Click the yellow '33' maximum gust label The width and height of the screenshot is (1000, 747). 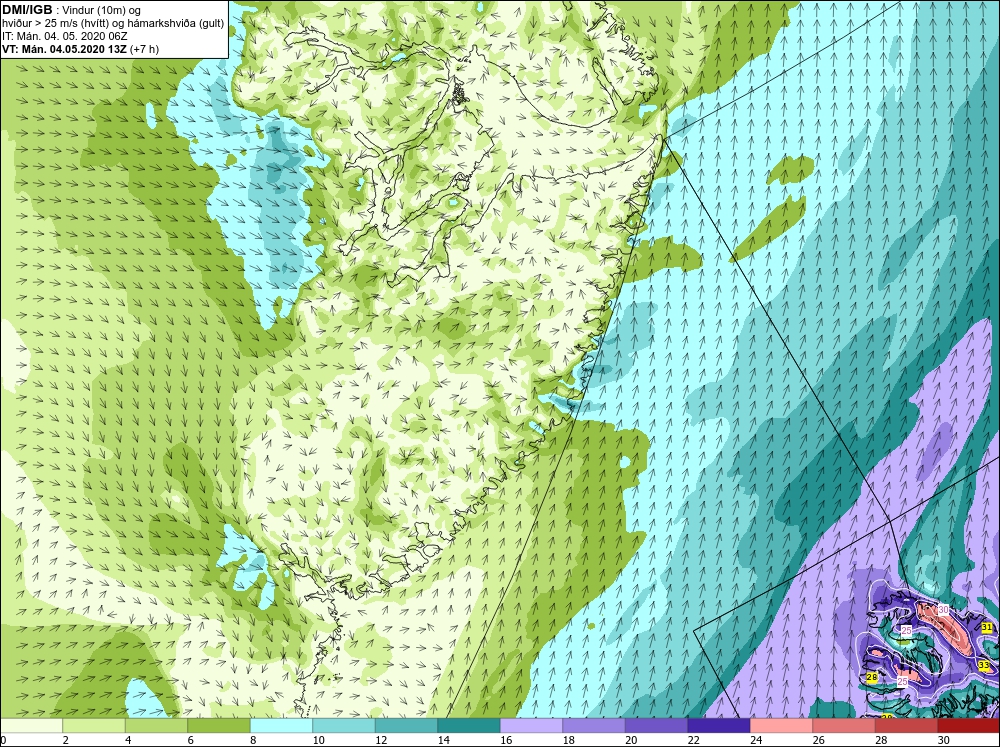point(984,666)
